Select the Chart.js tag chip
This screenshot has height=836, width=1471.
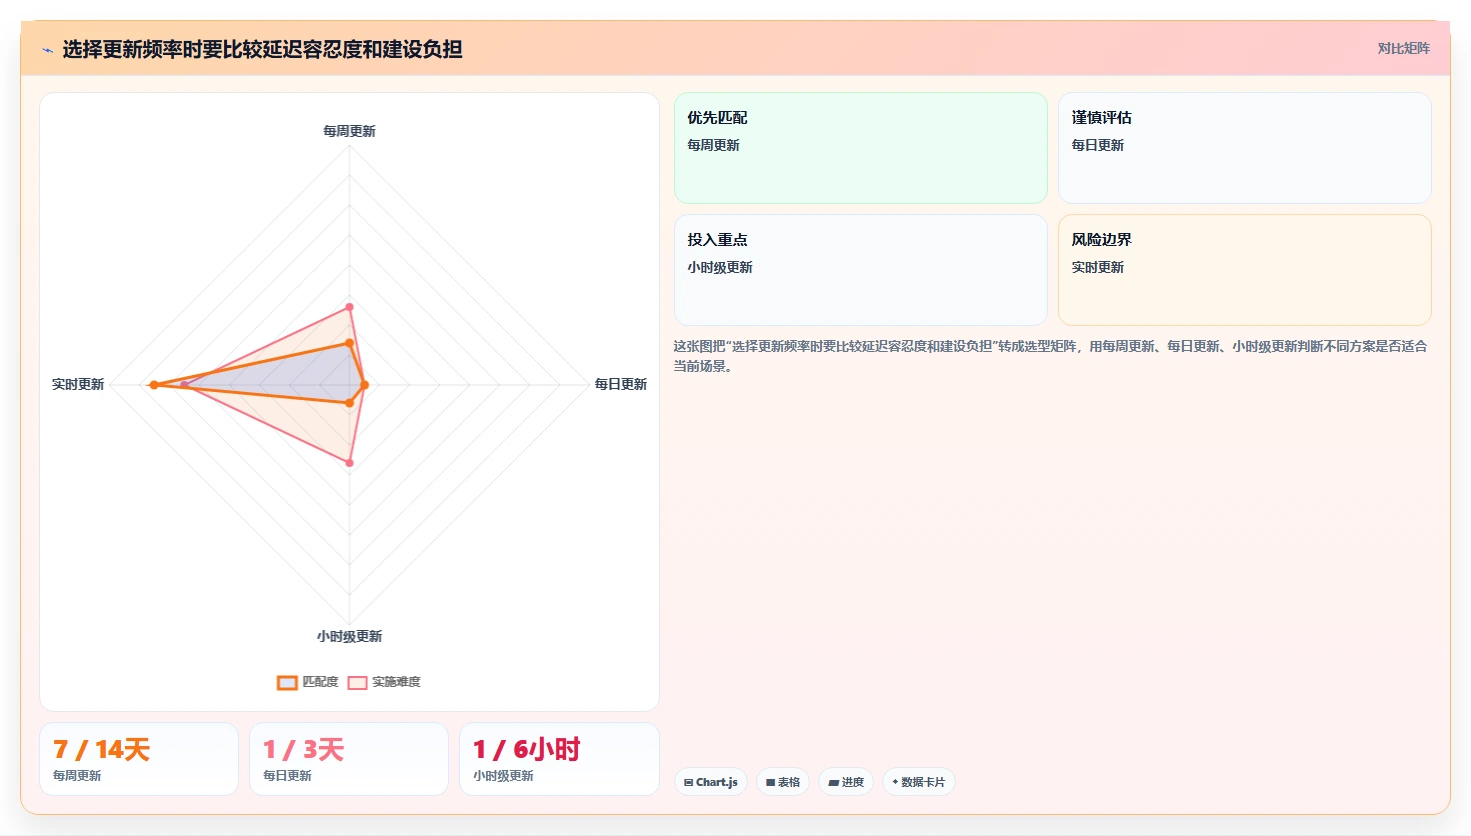(x=711, y=782)
